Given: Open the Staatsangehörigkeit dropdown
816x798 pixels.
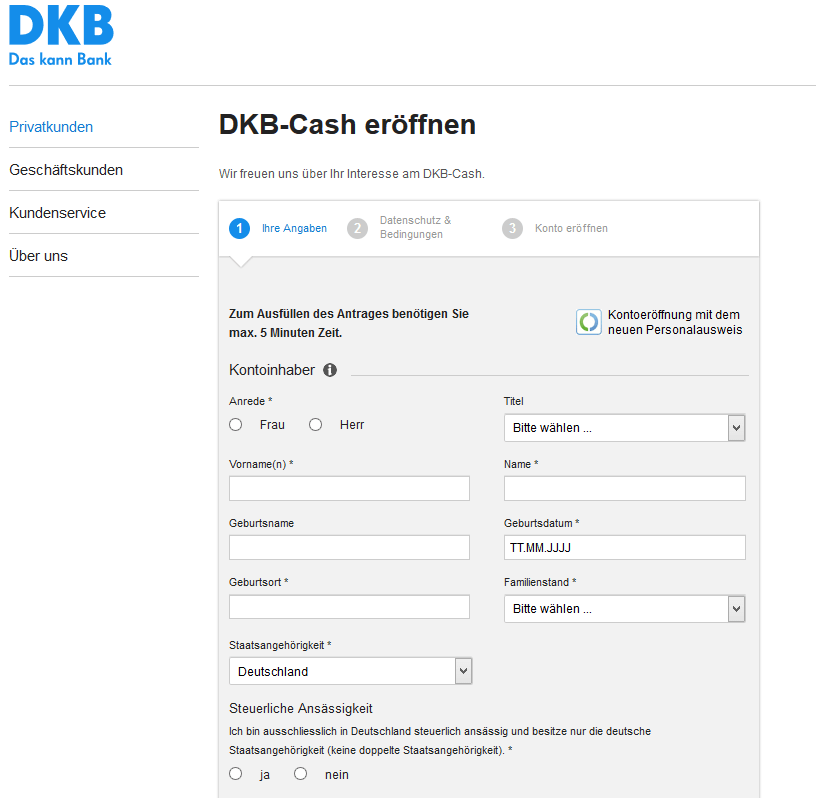Looking at the screenshot, I should (350, 672).
